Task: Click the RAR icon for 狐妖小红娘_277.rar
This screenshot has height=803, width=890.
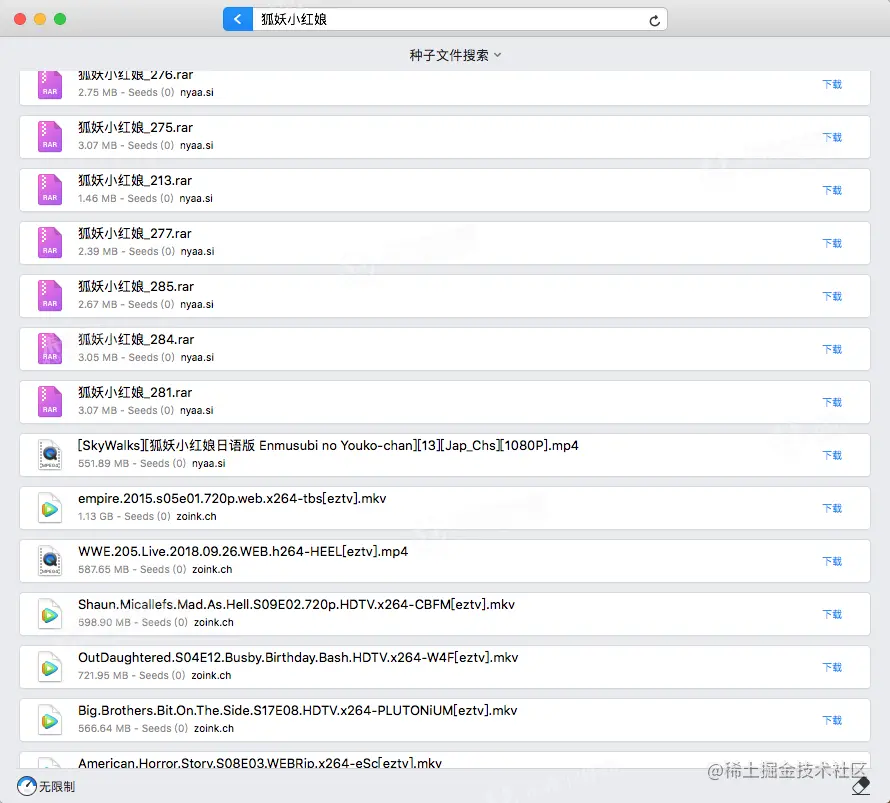Action: [50, 242]
